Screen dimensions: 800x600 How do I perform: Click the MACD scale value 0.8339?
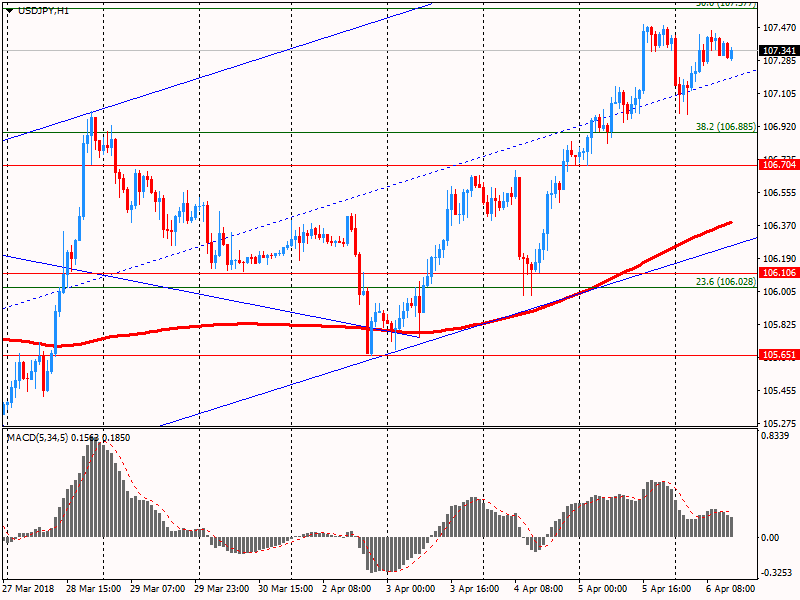[x=775, y=436]
